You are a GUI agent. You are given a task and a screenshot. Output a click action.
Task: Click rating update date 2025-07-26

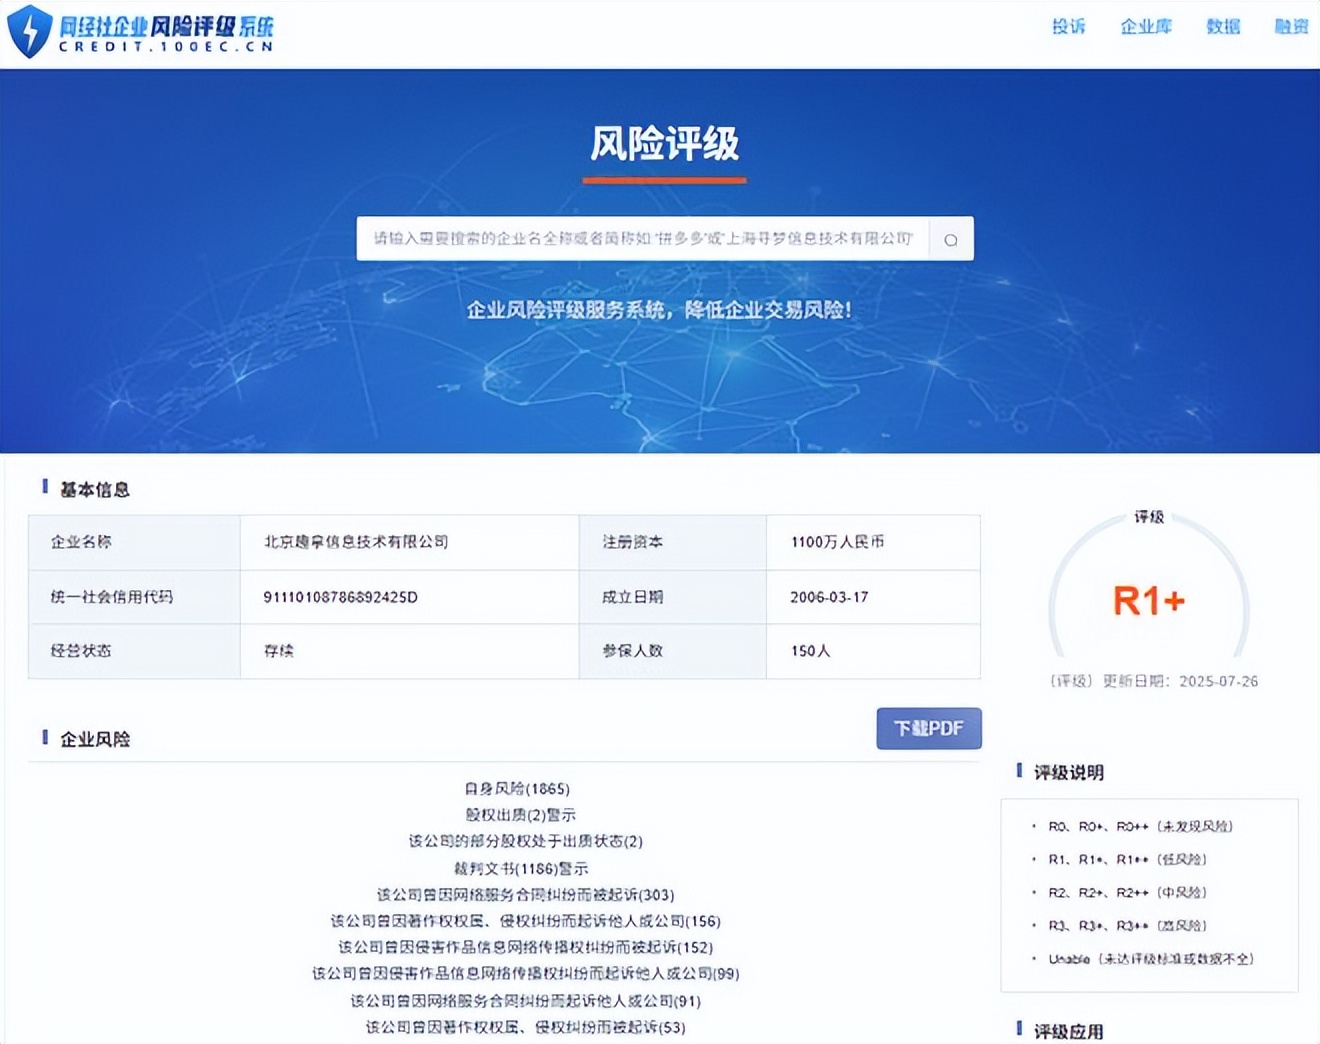click(1218, 681)
